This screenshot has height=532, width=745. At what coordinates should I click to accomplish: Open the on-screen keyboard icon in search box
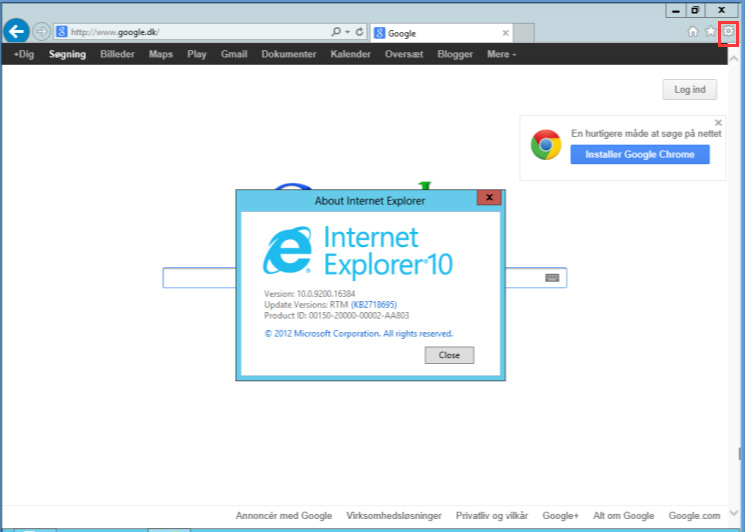pos(552,278)
